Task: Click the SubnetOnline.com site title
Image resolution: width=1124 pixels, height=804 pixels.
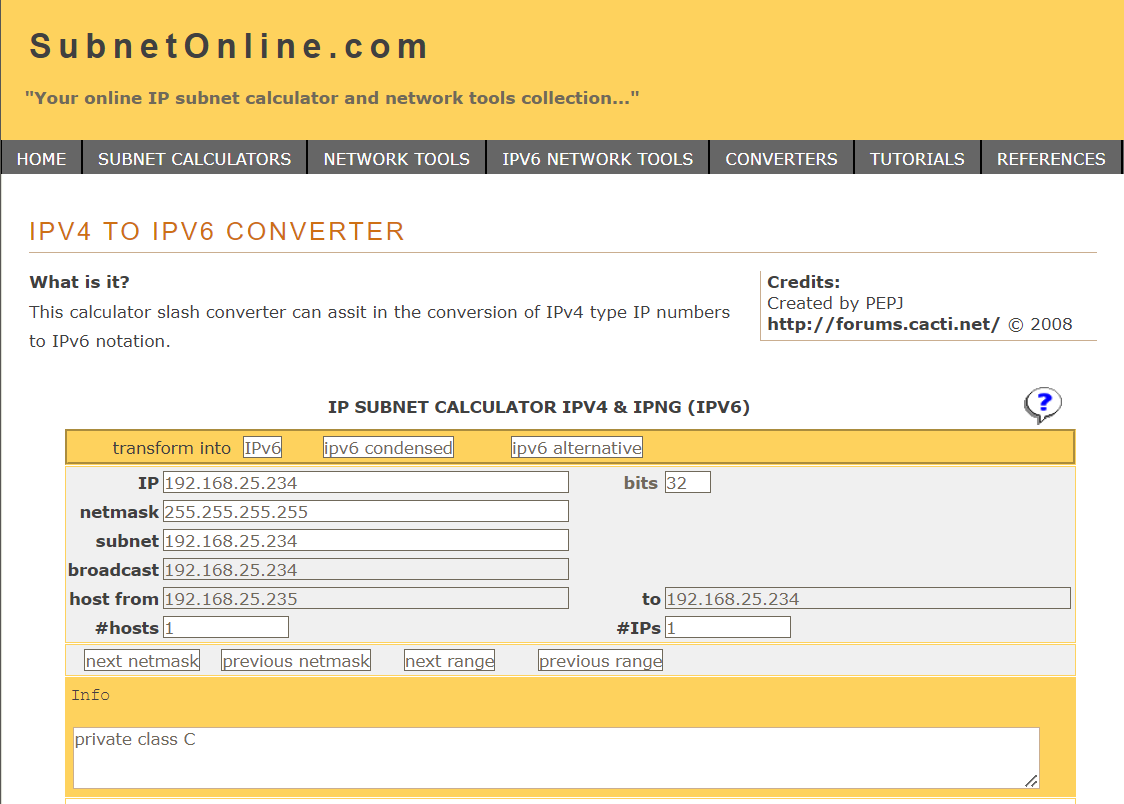Action: tap(229, 47)
